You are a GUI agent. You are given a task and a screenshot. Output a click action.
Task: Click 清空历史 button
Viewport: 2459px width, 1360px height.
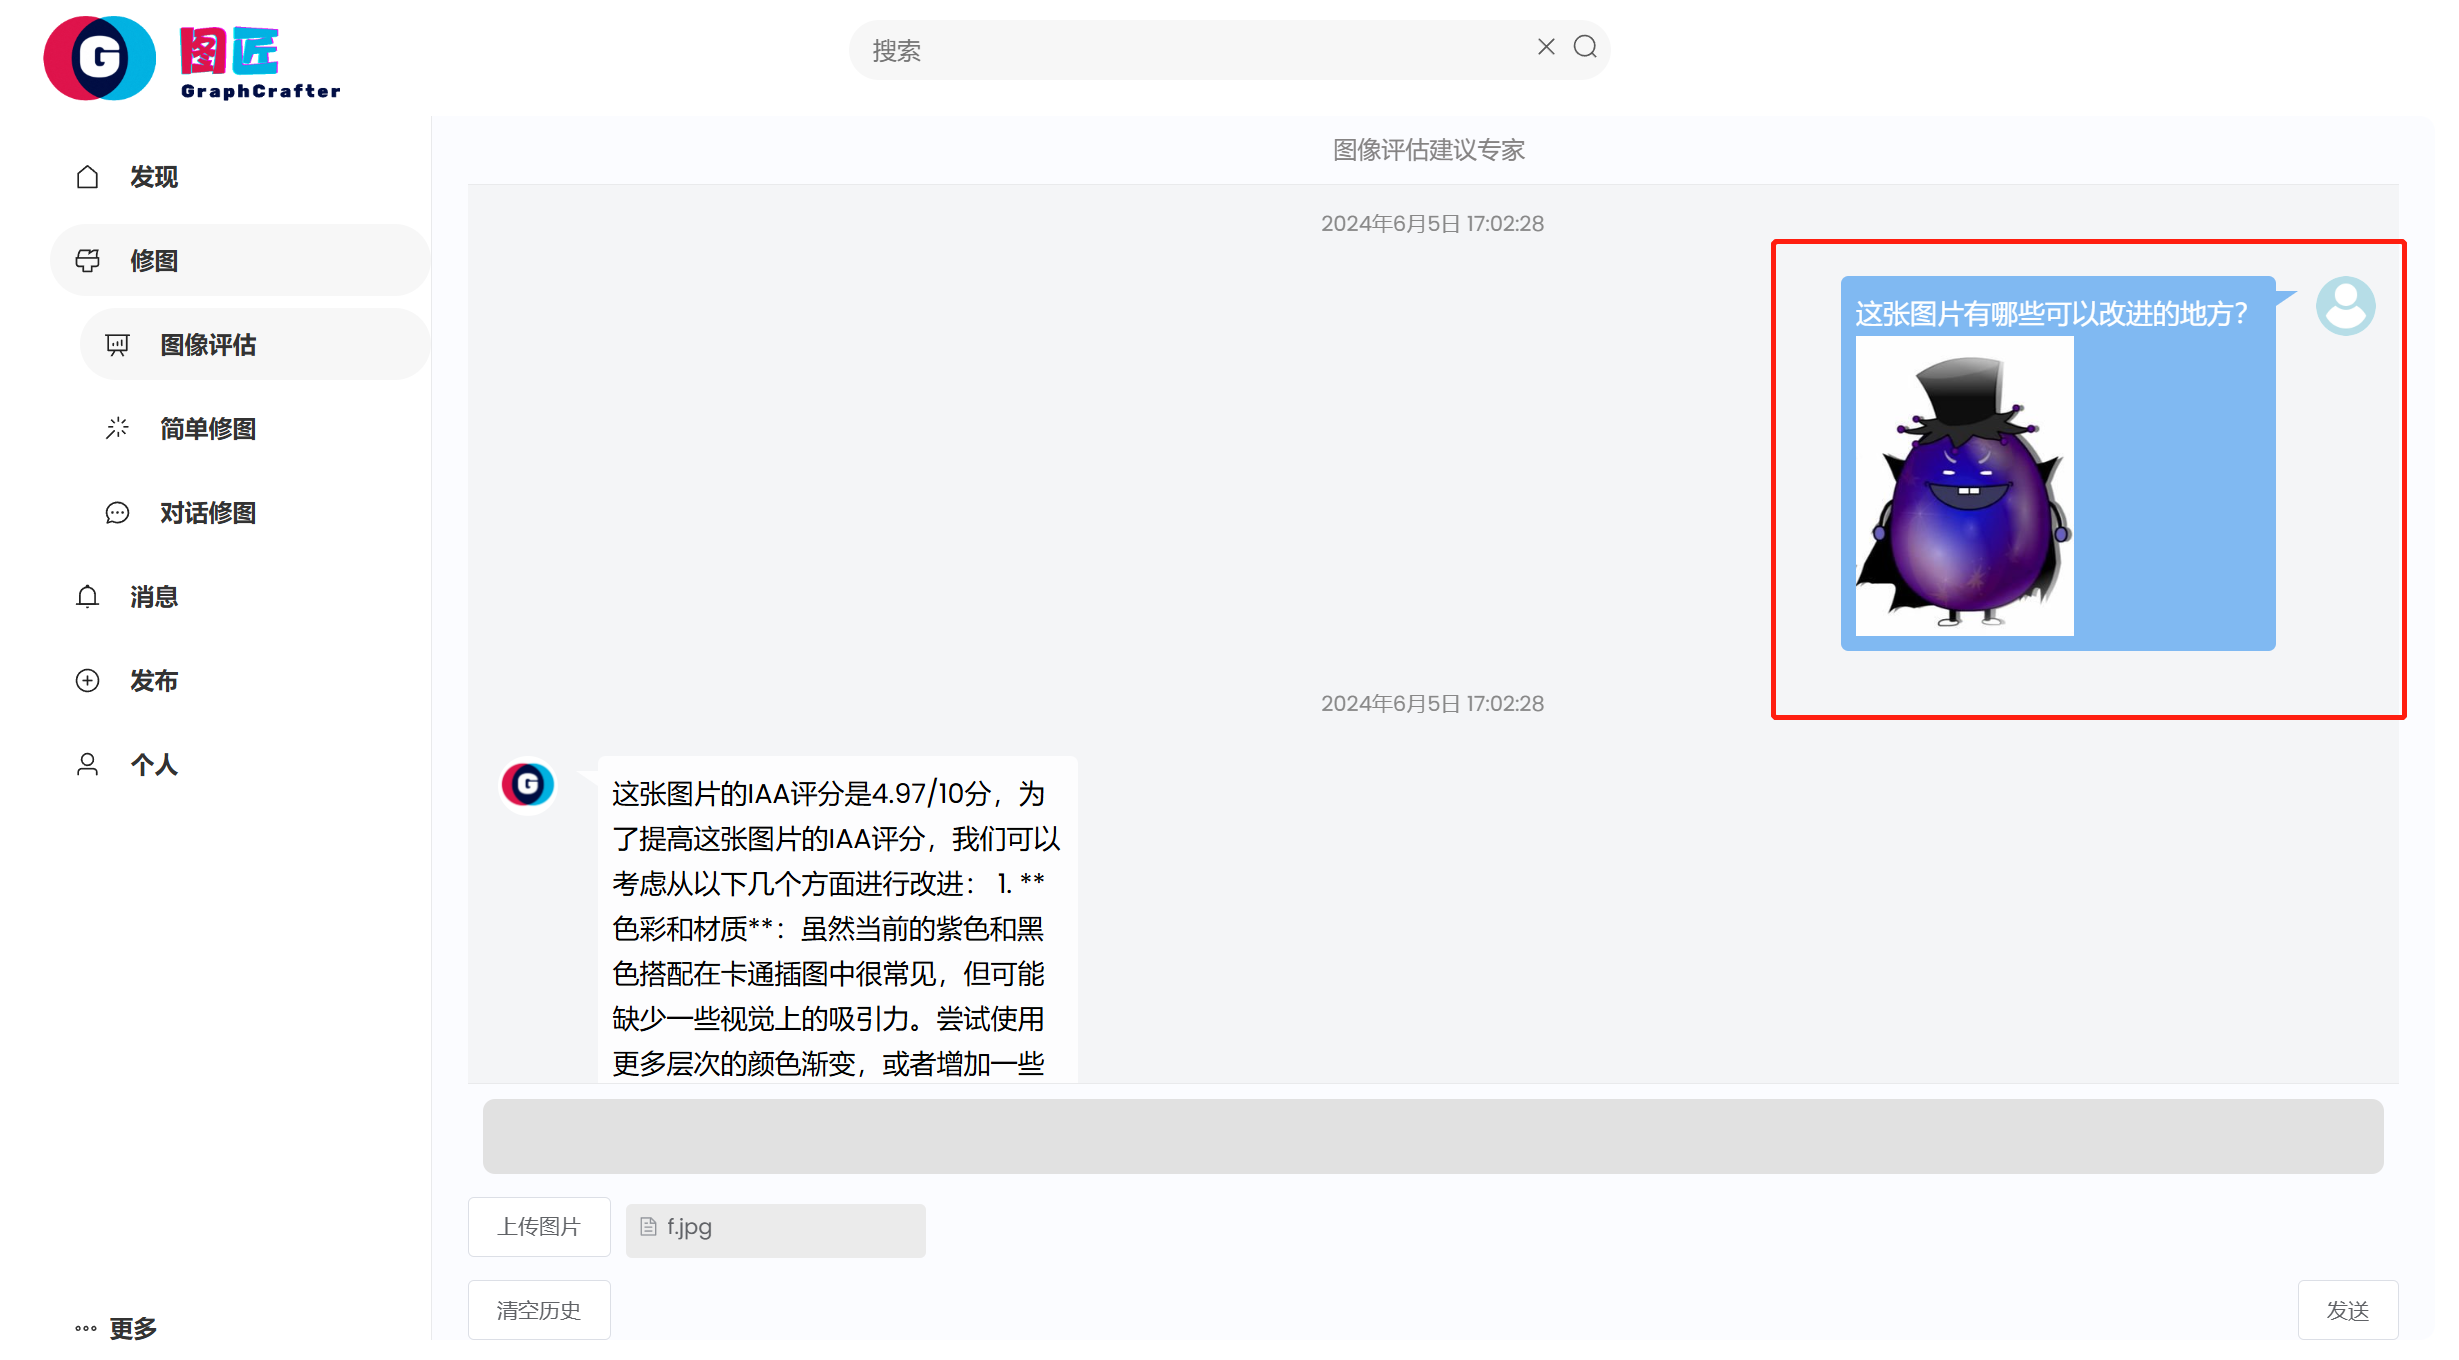tap(539, 1310)
